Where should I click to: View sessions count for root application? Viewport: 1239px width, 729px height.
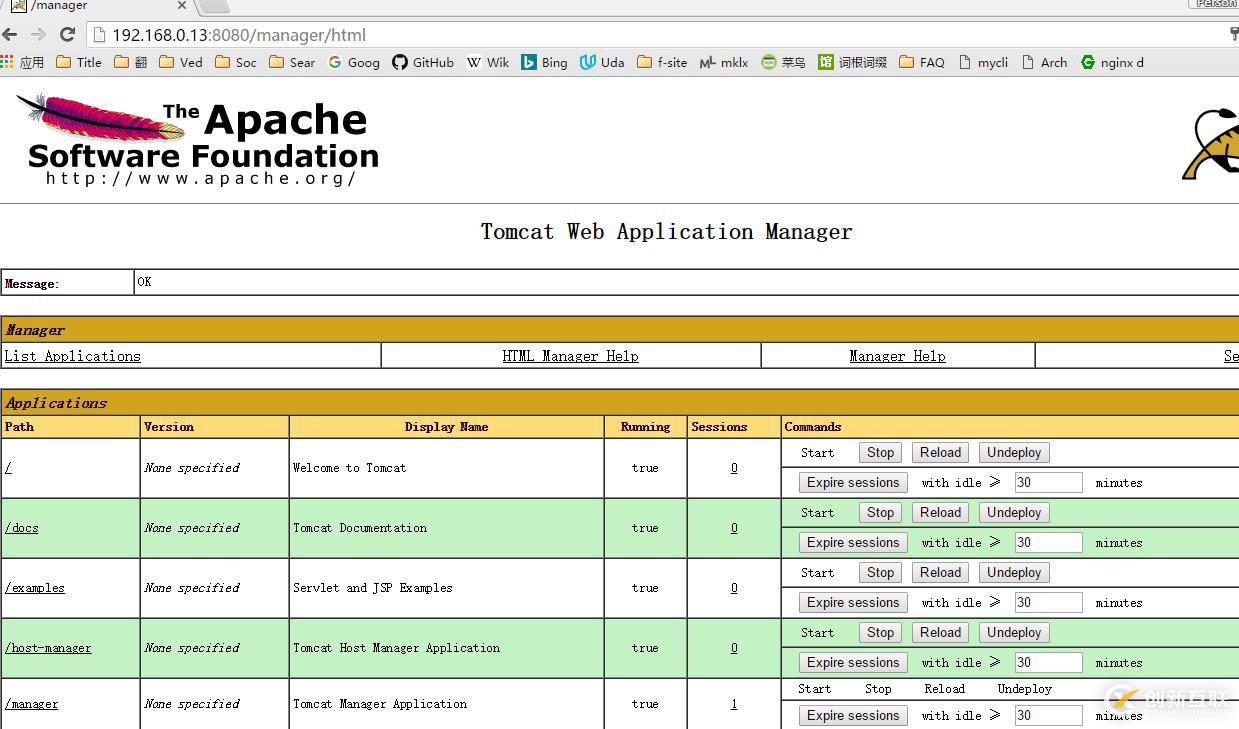[x=734, y=468]
